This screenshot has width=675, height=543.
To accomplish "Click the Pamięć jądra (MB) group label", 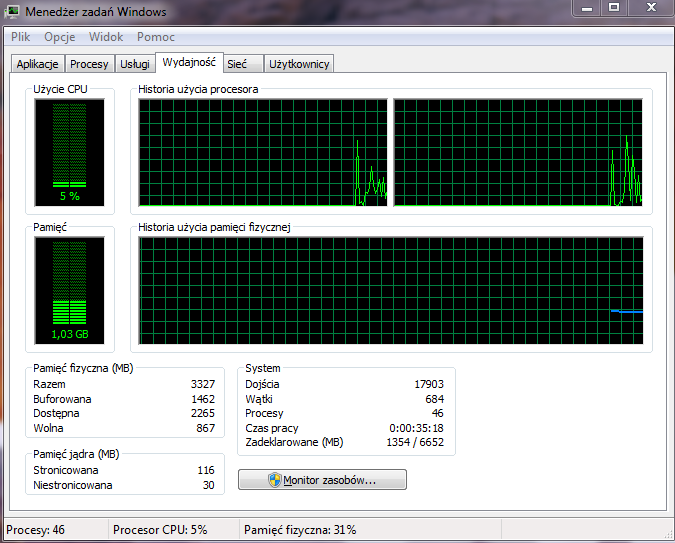I will click(x=76, y=454).
